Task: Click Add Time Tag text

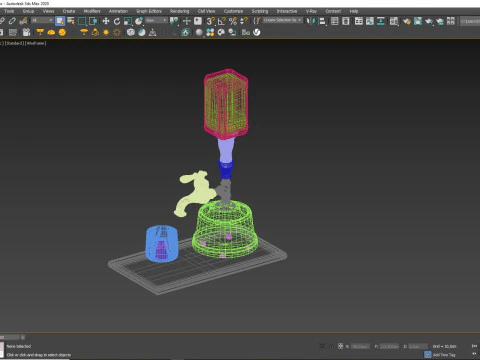Action: pyautogui.click(x=444, y=355)
